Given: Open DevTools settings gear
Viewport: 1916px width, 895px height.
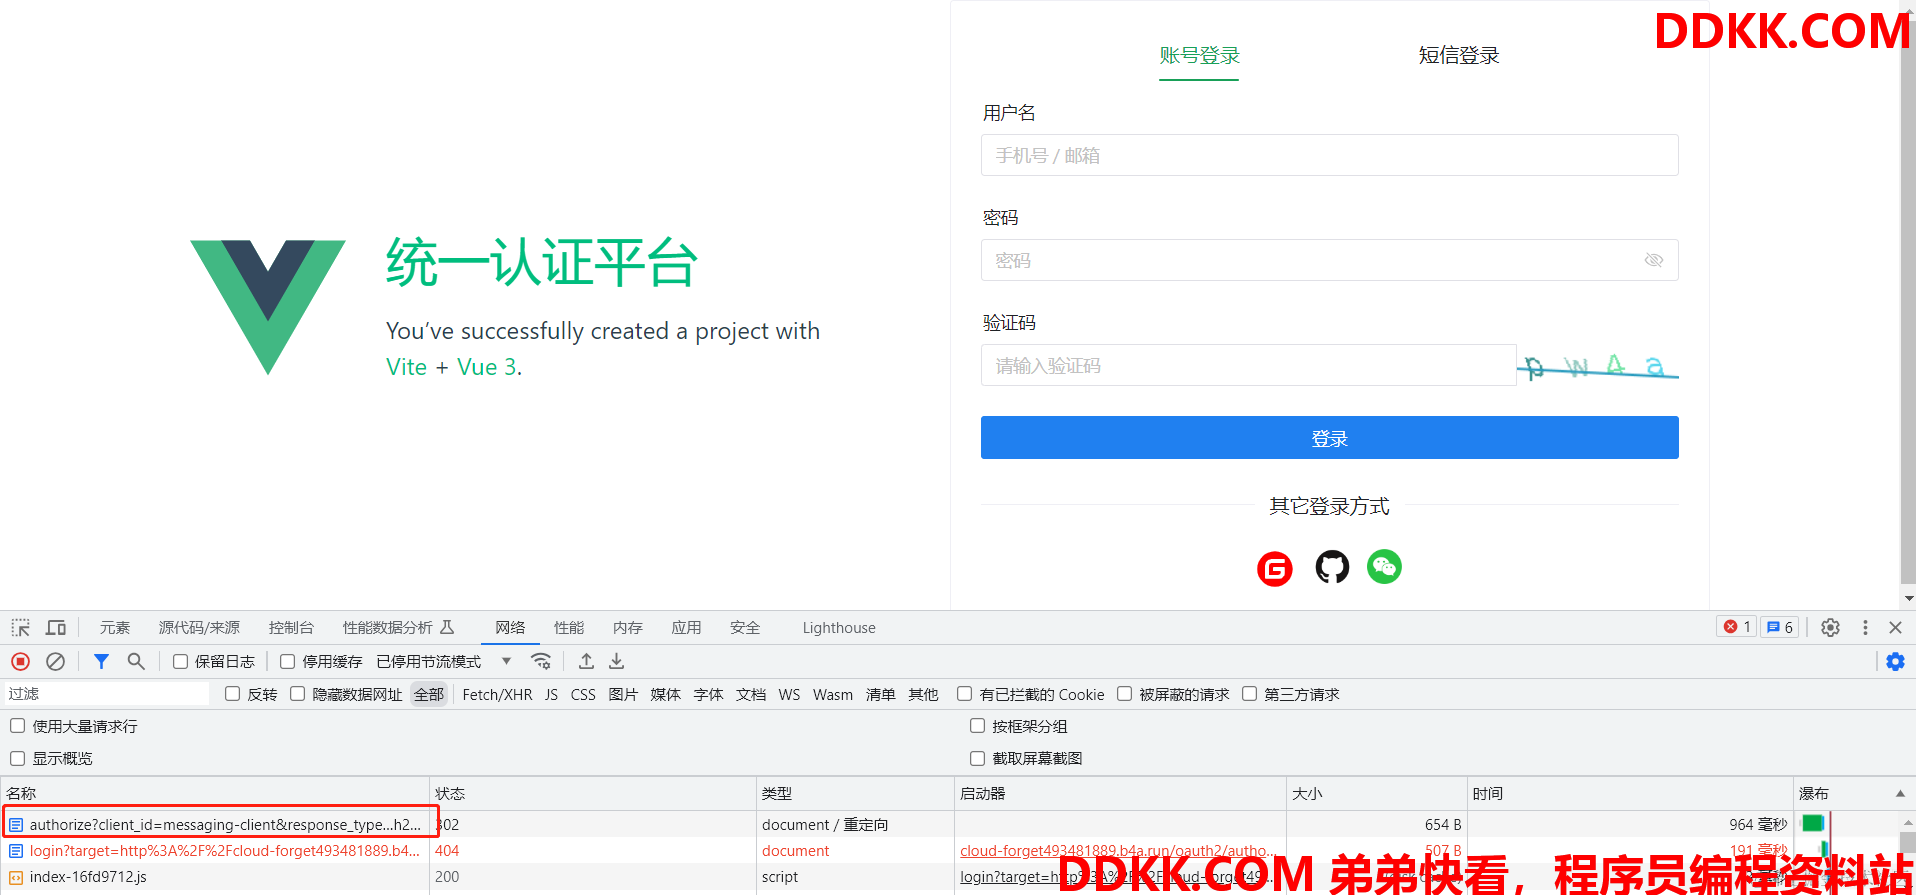Looking at the screenshot, I should (1830, 627).
